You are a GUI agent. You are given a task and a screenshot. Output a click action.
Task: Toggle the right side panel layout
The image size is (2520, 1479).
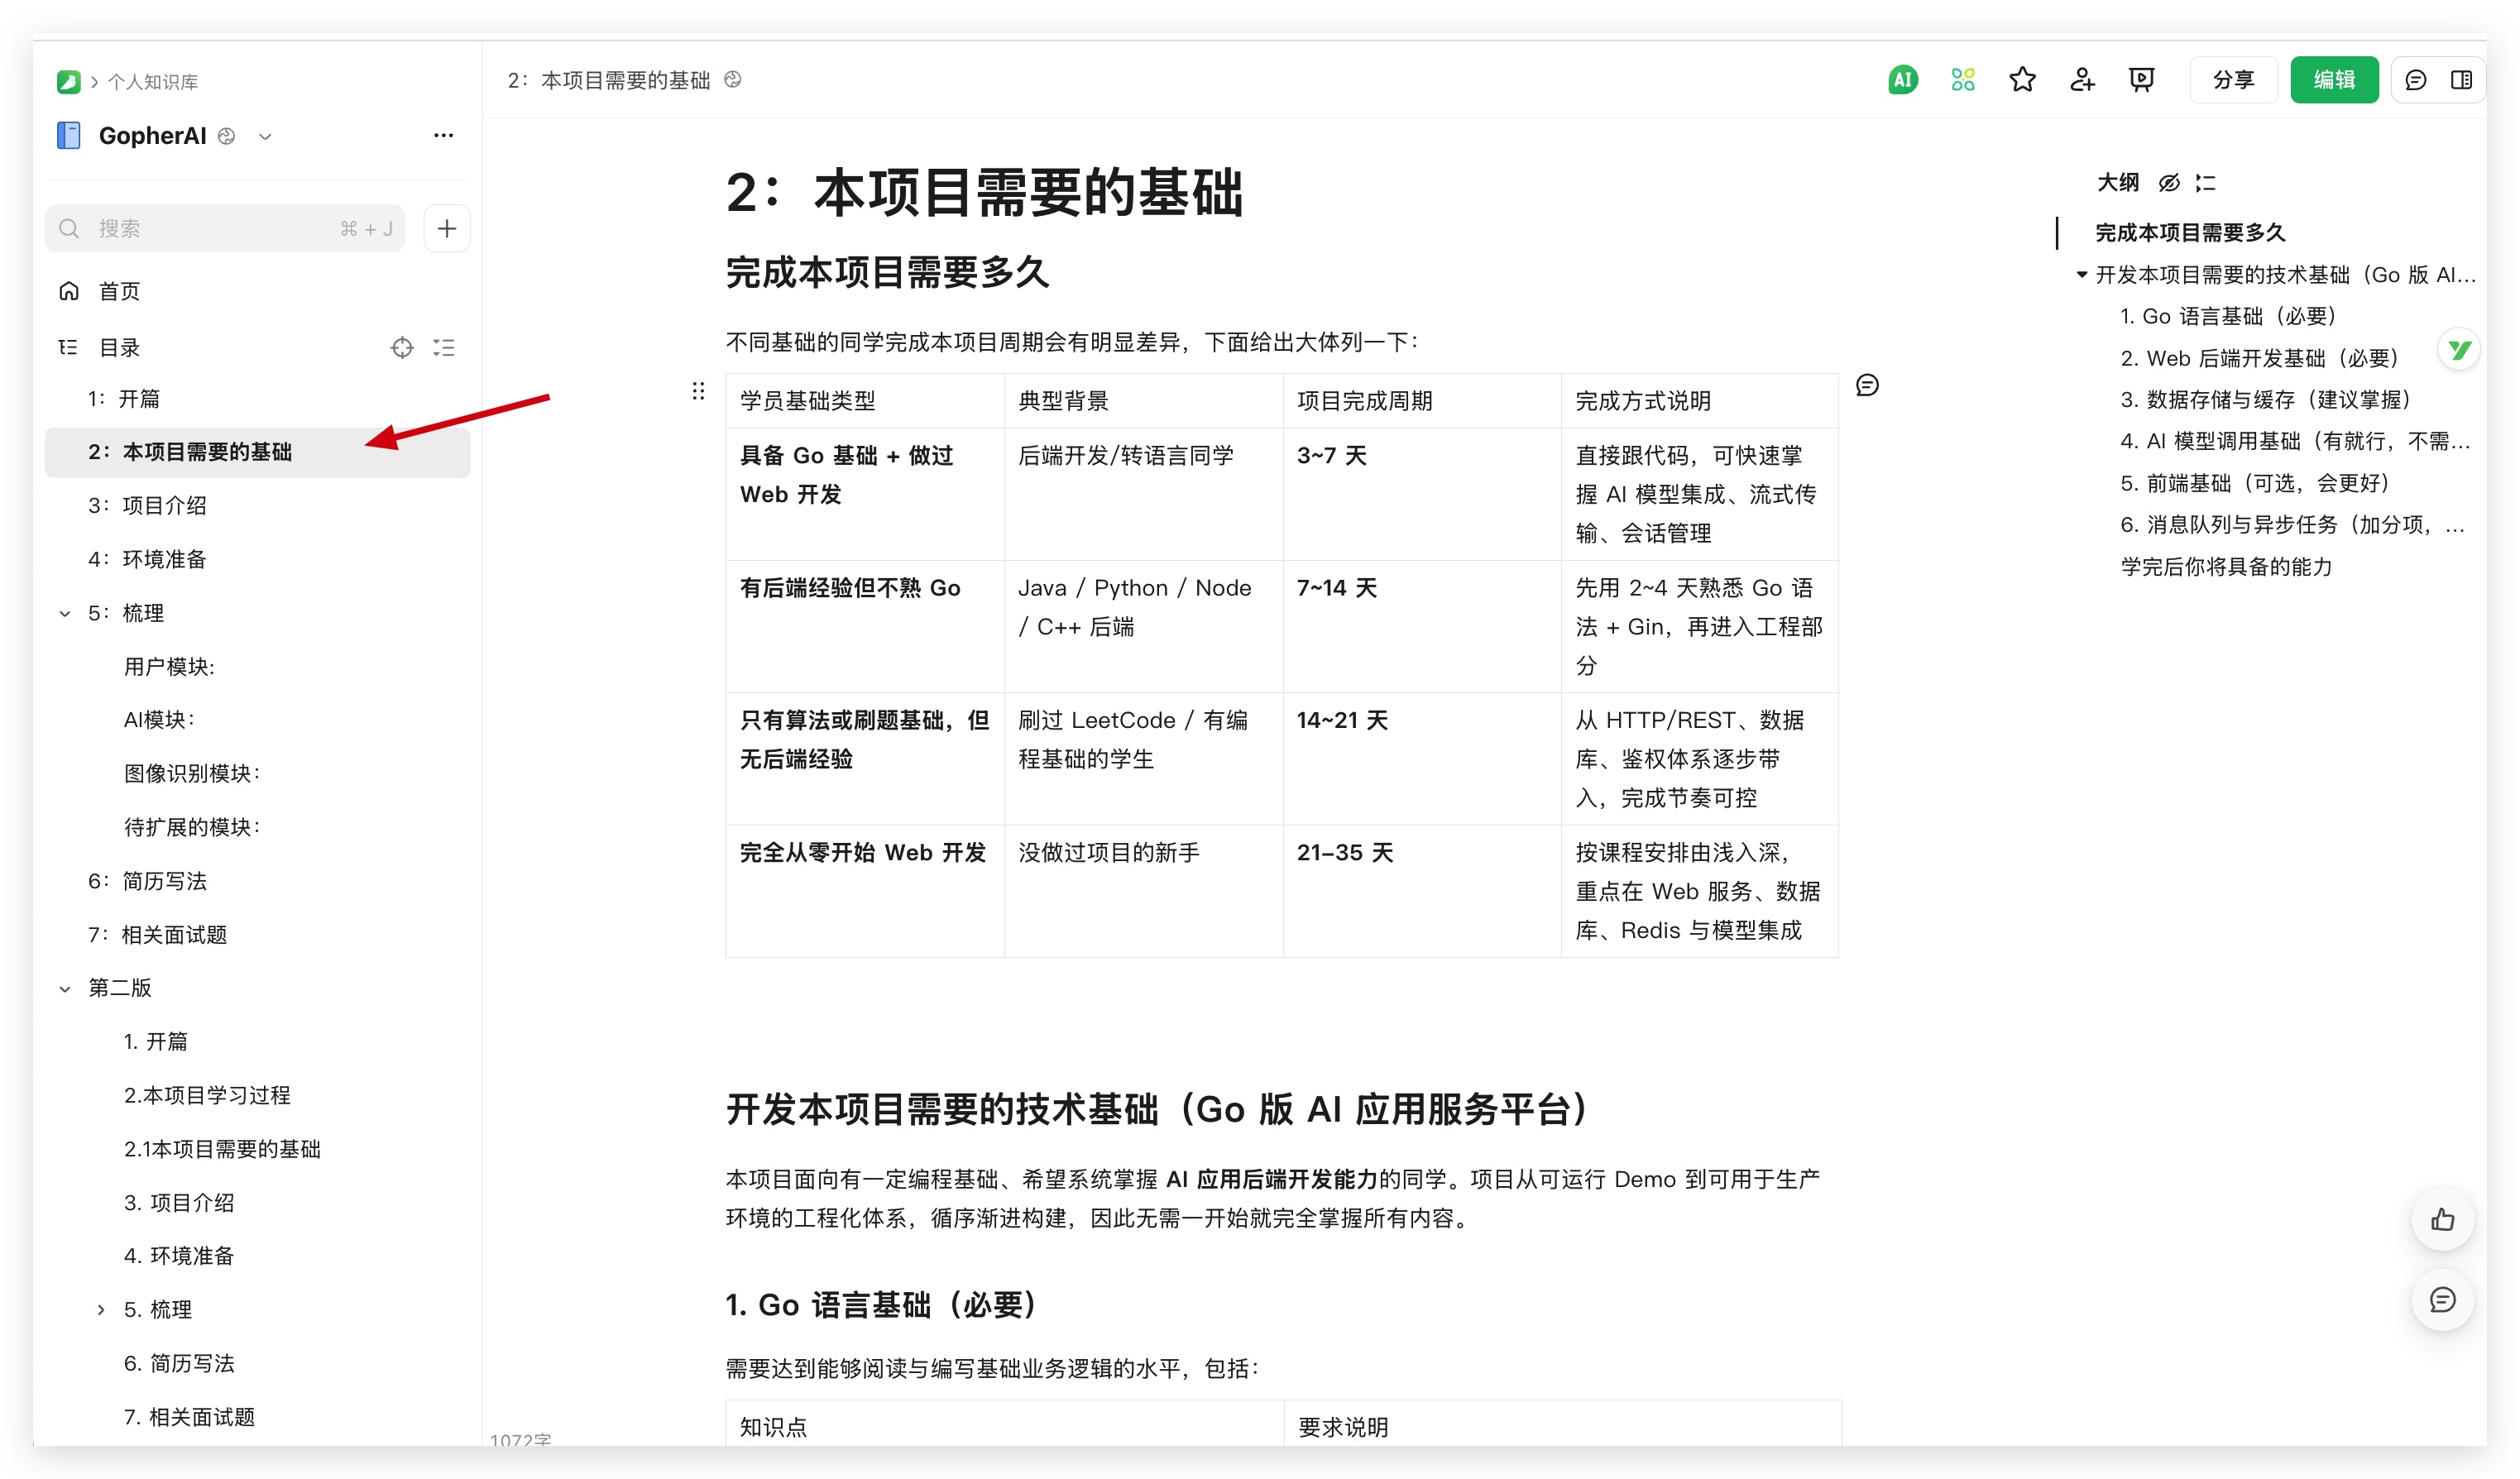[2461, 80]
